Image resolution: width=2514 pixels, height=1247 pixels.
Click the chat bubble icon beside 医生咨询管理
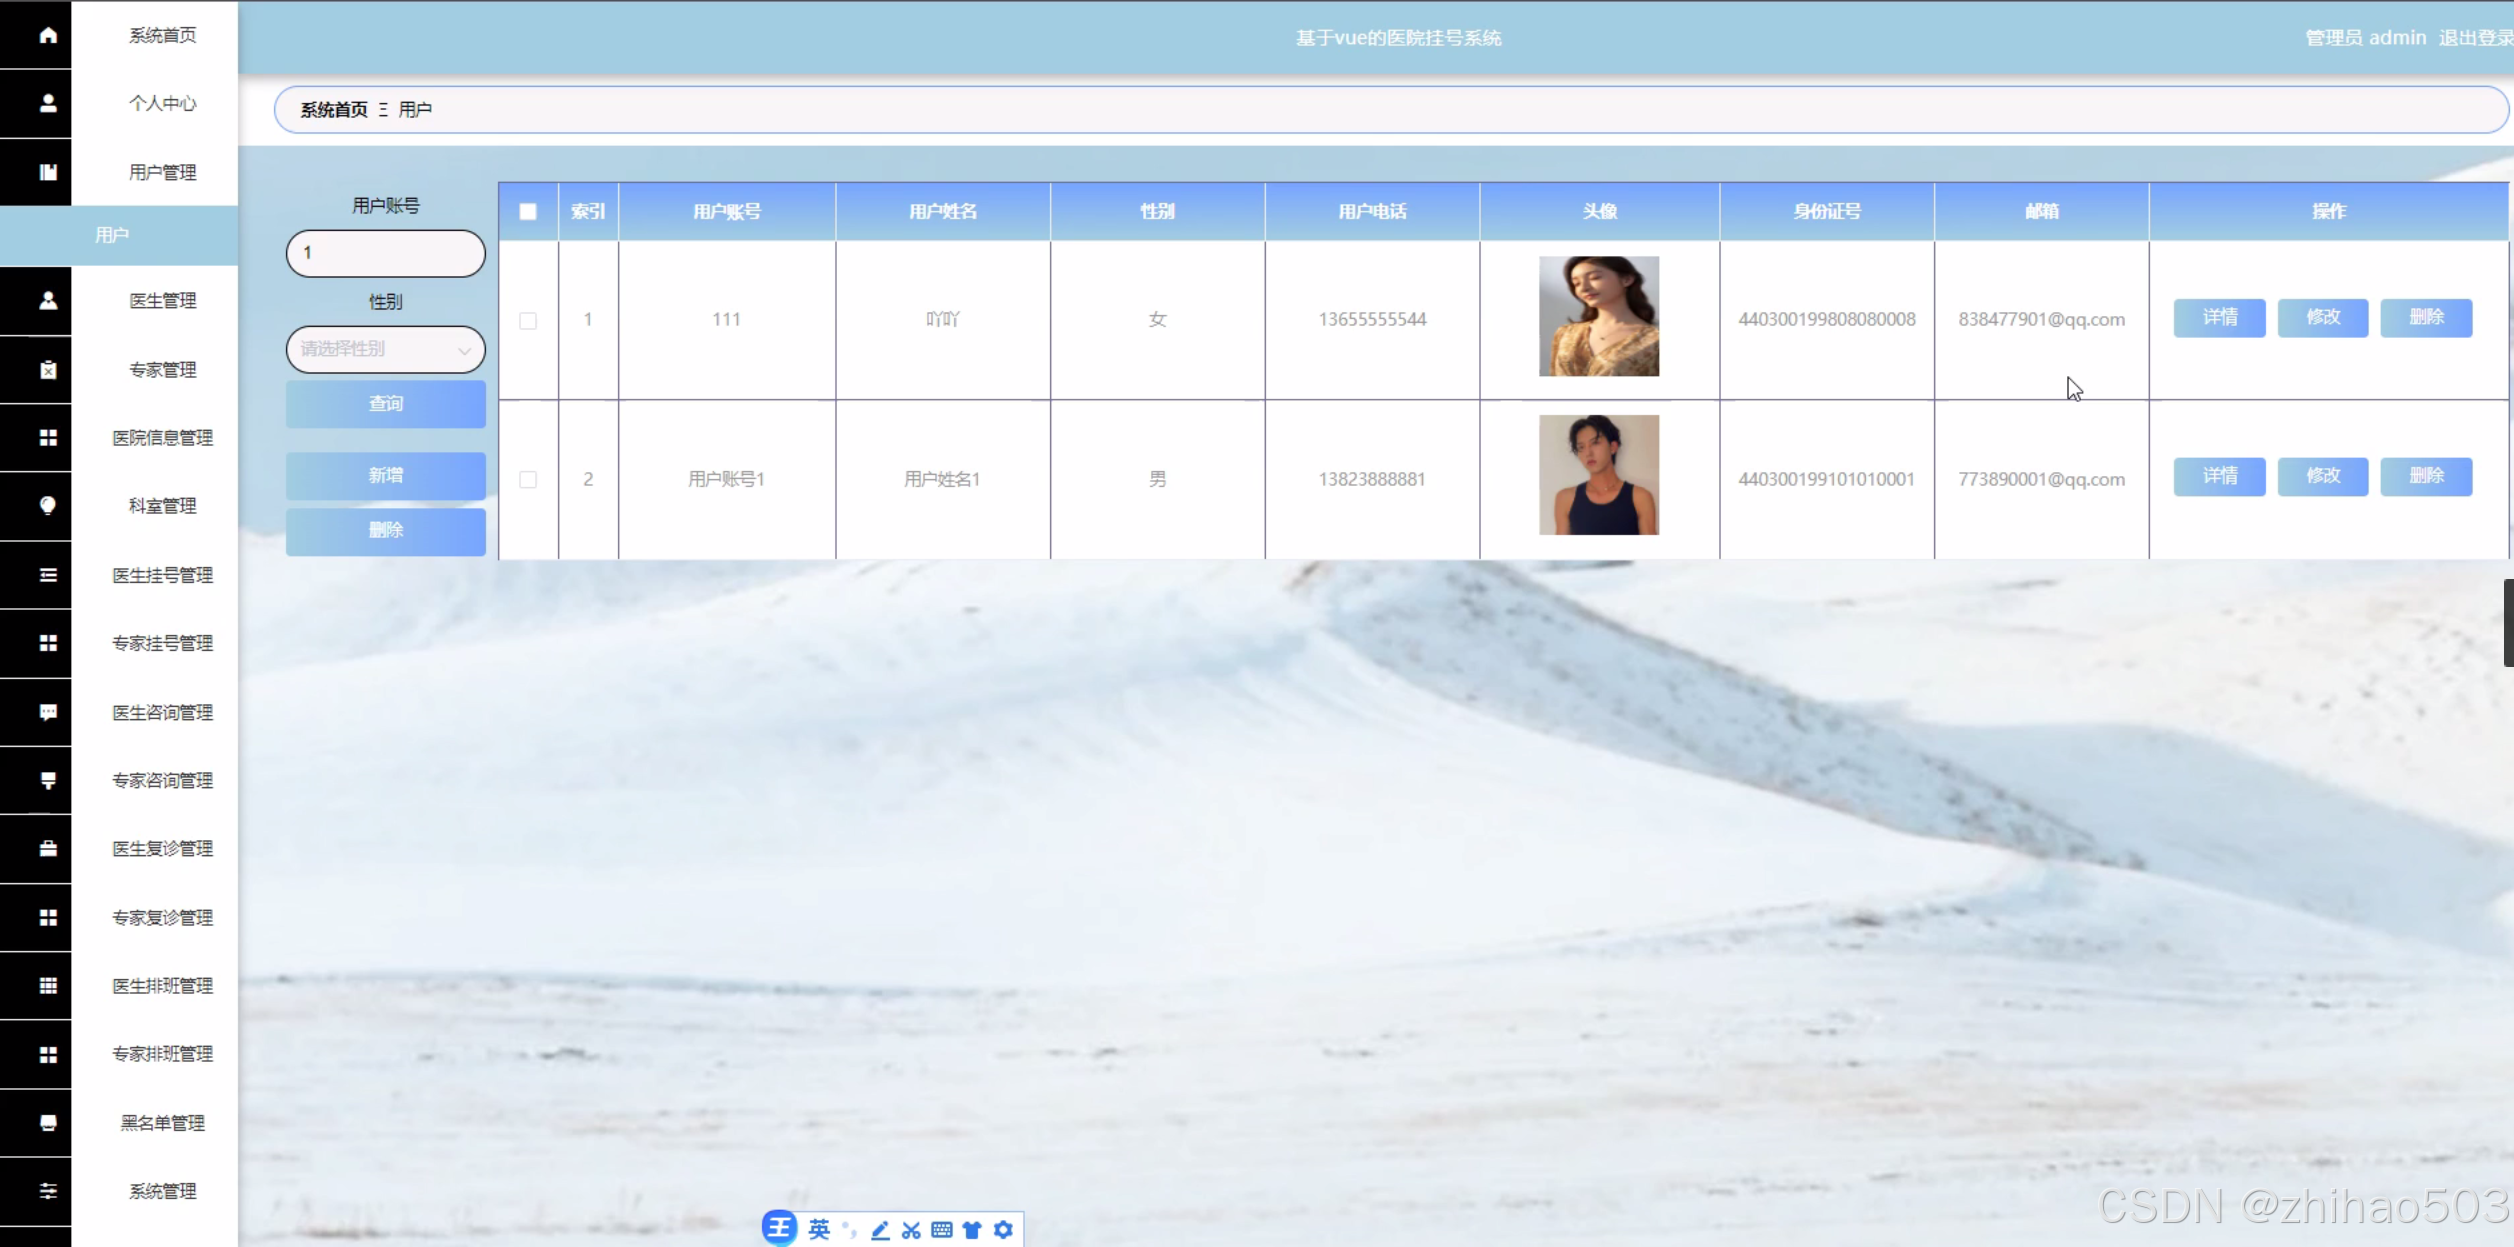pyautogui.click(x=47, y=712)
